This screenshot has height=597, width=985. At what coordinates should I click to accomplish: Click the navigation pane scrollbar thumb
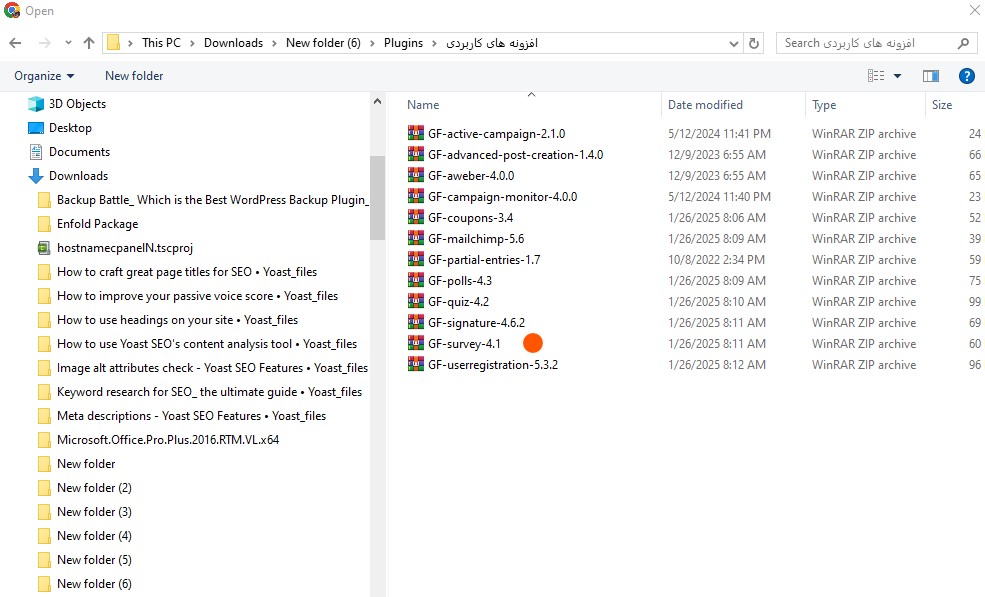pyautogui.click(x=377, y=198)
